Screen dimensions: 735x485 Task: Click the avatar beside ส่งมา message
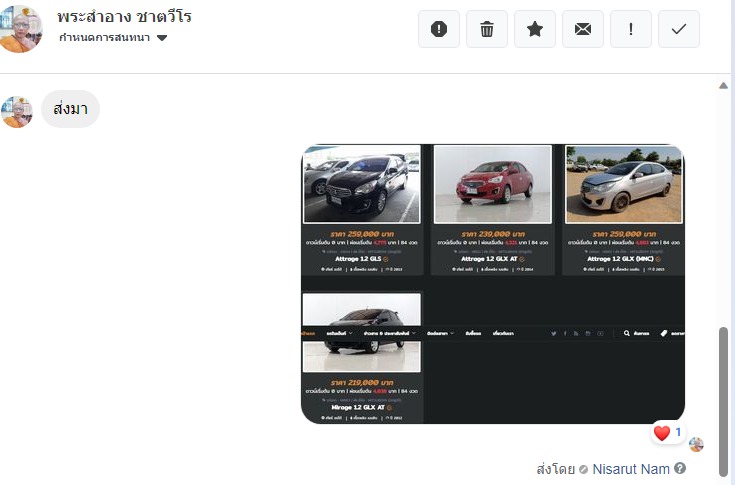[16, 112]
